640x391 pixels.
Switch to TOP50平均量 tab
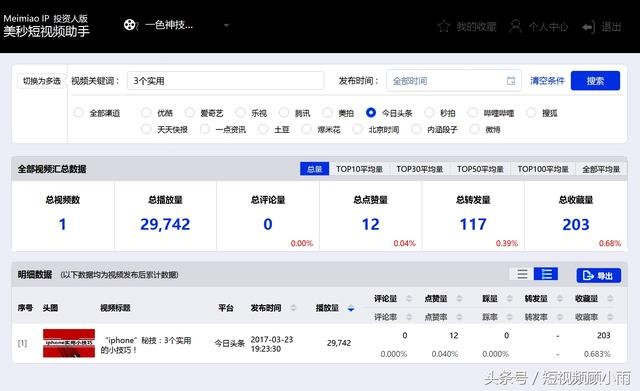480,169
